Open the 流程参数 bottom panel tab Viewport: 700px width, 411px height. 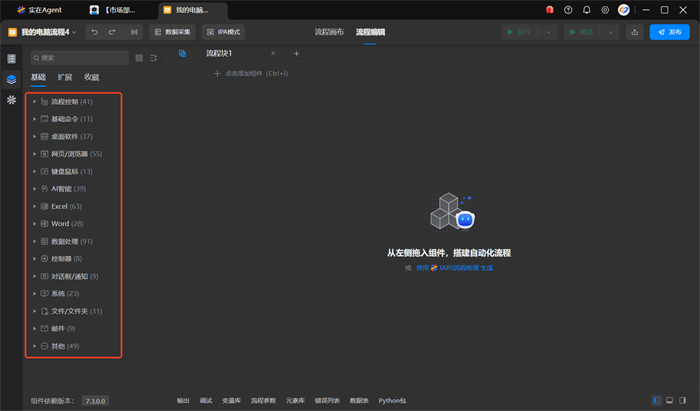[x=263, y=401]
